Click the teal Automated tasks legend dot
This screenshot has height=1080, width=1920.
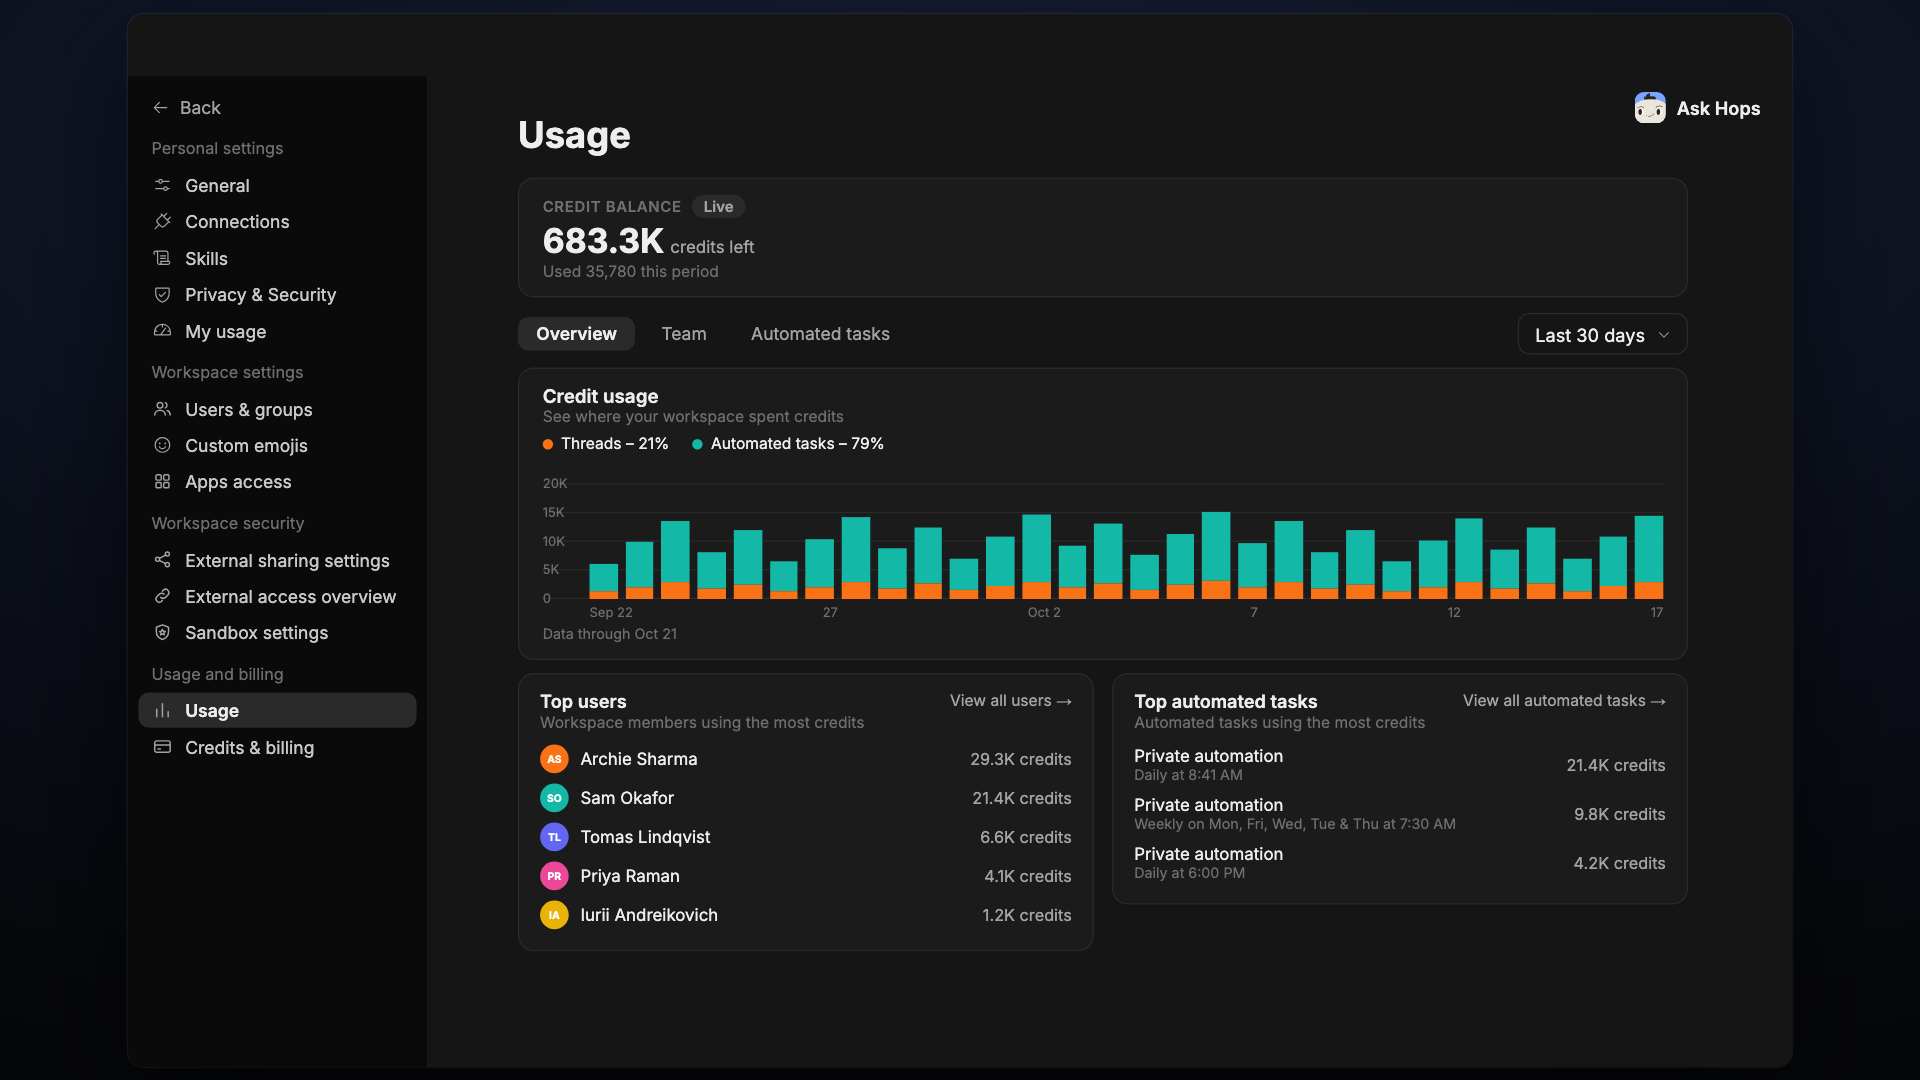tap(697, 444)
